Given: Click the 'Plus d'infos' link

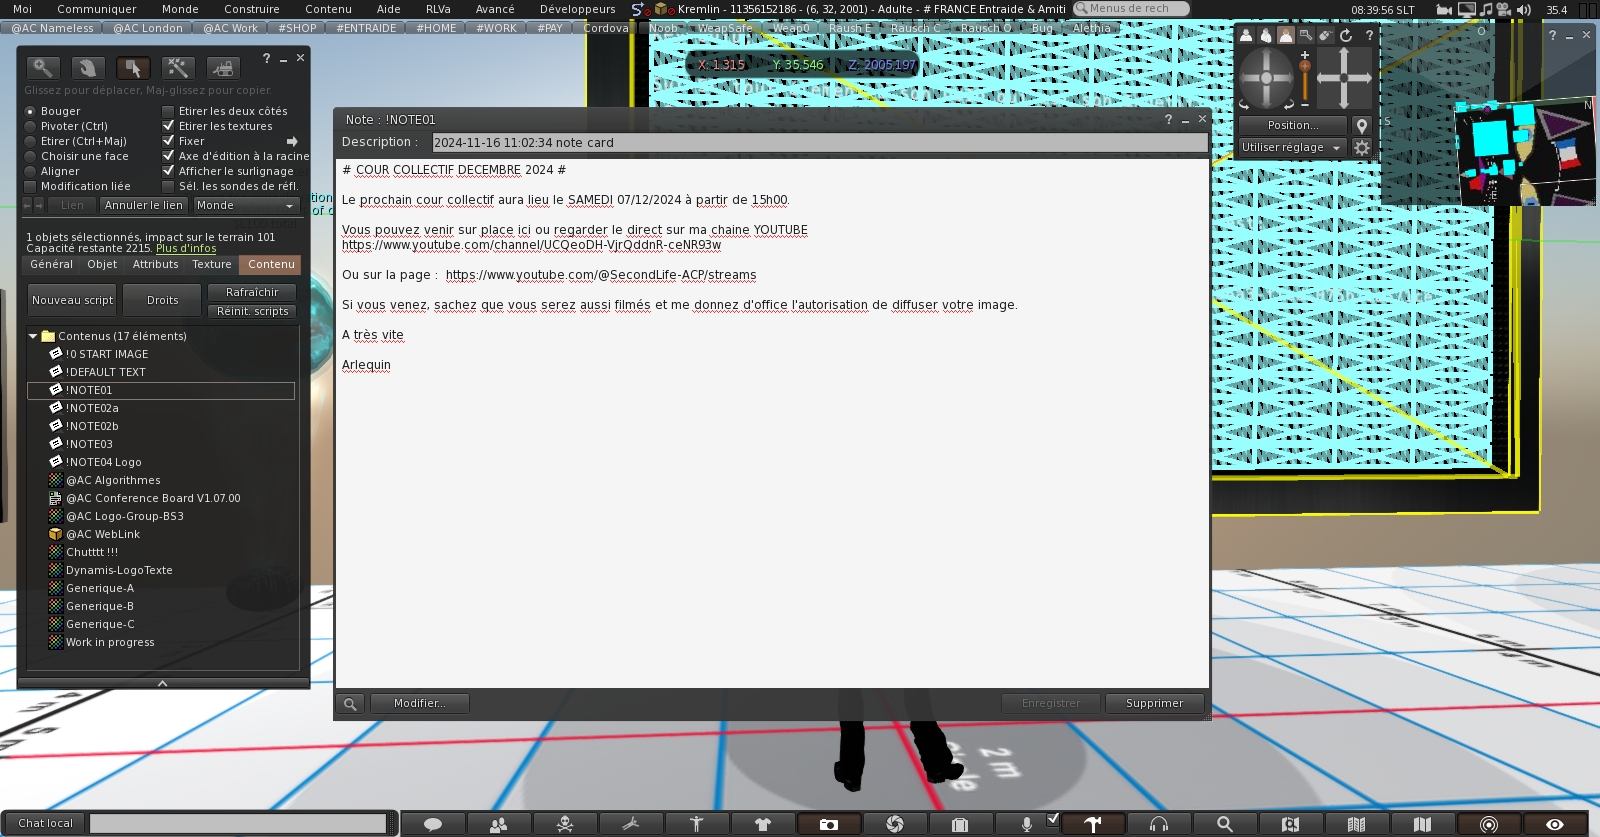Looking at the screenshot, I should (186, 248).
